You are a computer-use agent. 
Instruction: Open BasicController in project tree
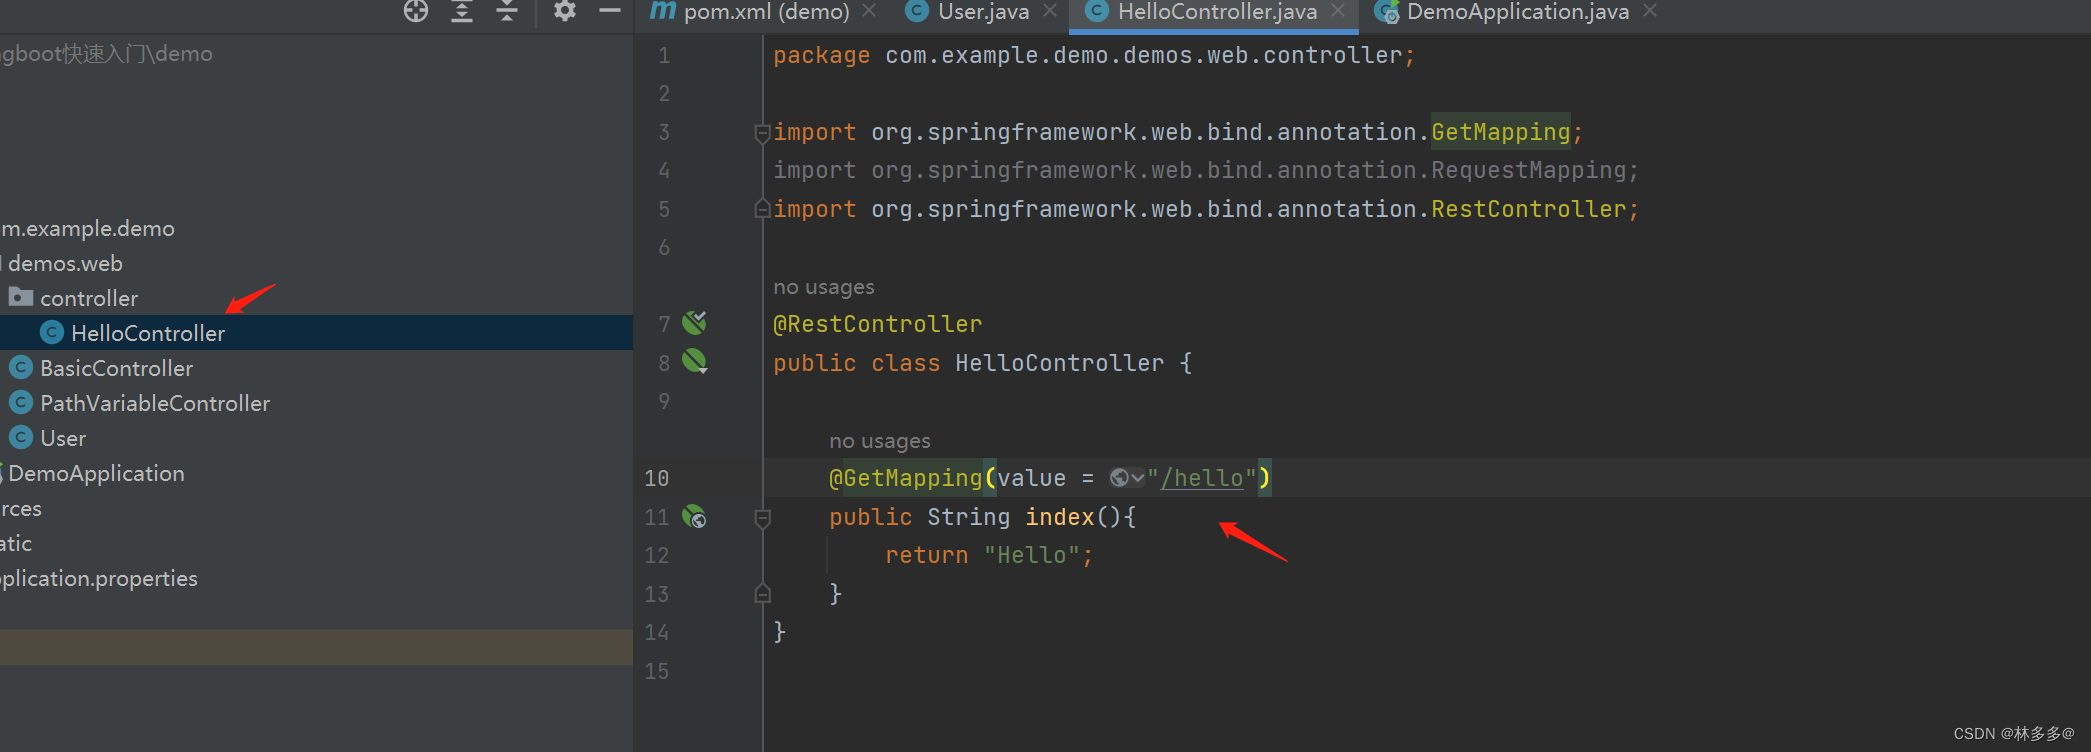(116, 368)
